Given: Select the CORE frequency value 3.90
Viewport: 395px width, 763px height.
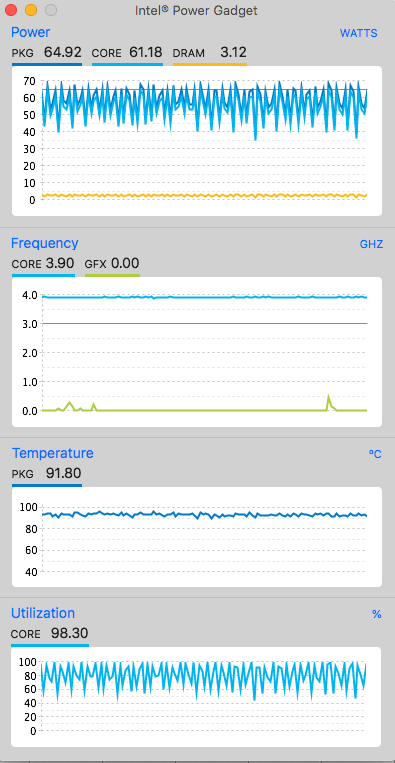Looking at the screenshot, I should [60, 264].
